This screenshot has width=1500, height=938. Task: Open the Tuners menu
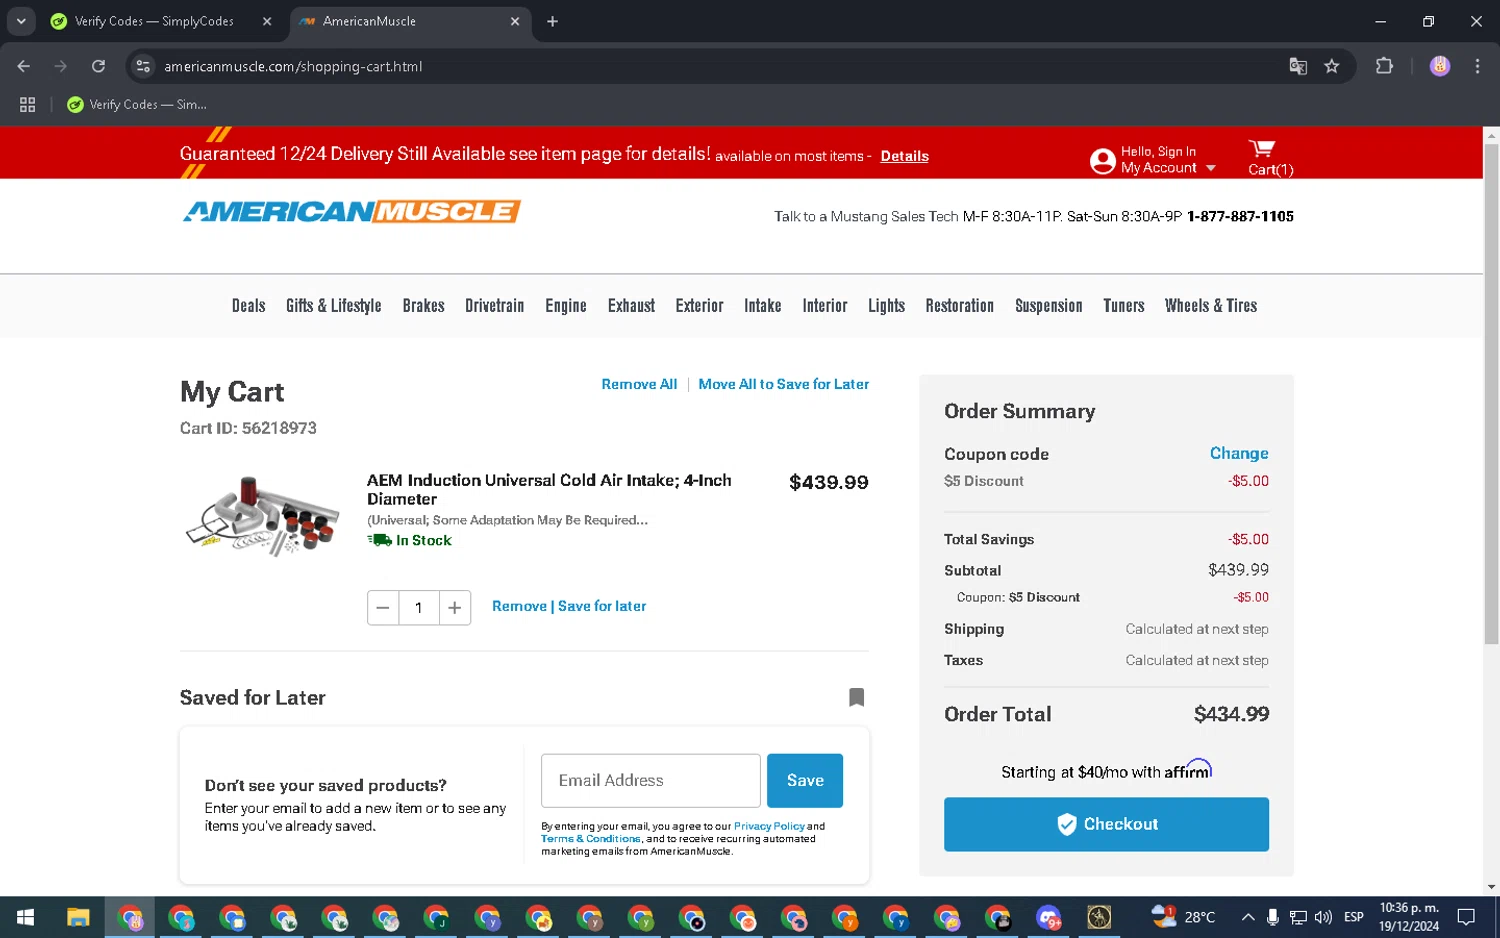coord(1123,306)
